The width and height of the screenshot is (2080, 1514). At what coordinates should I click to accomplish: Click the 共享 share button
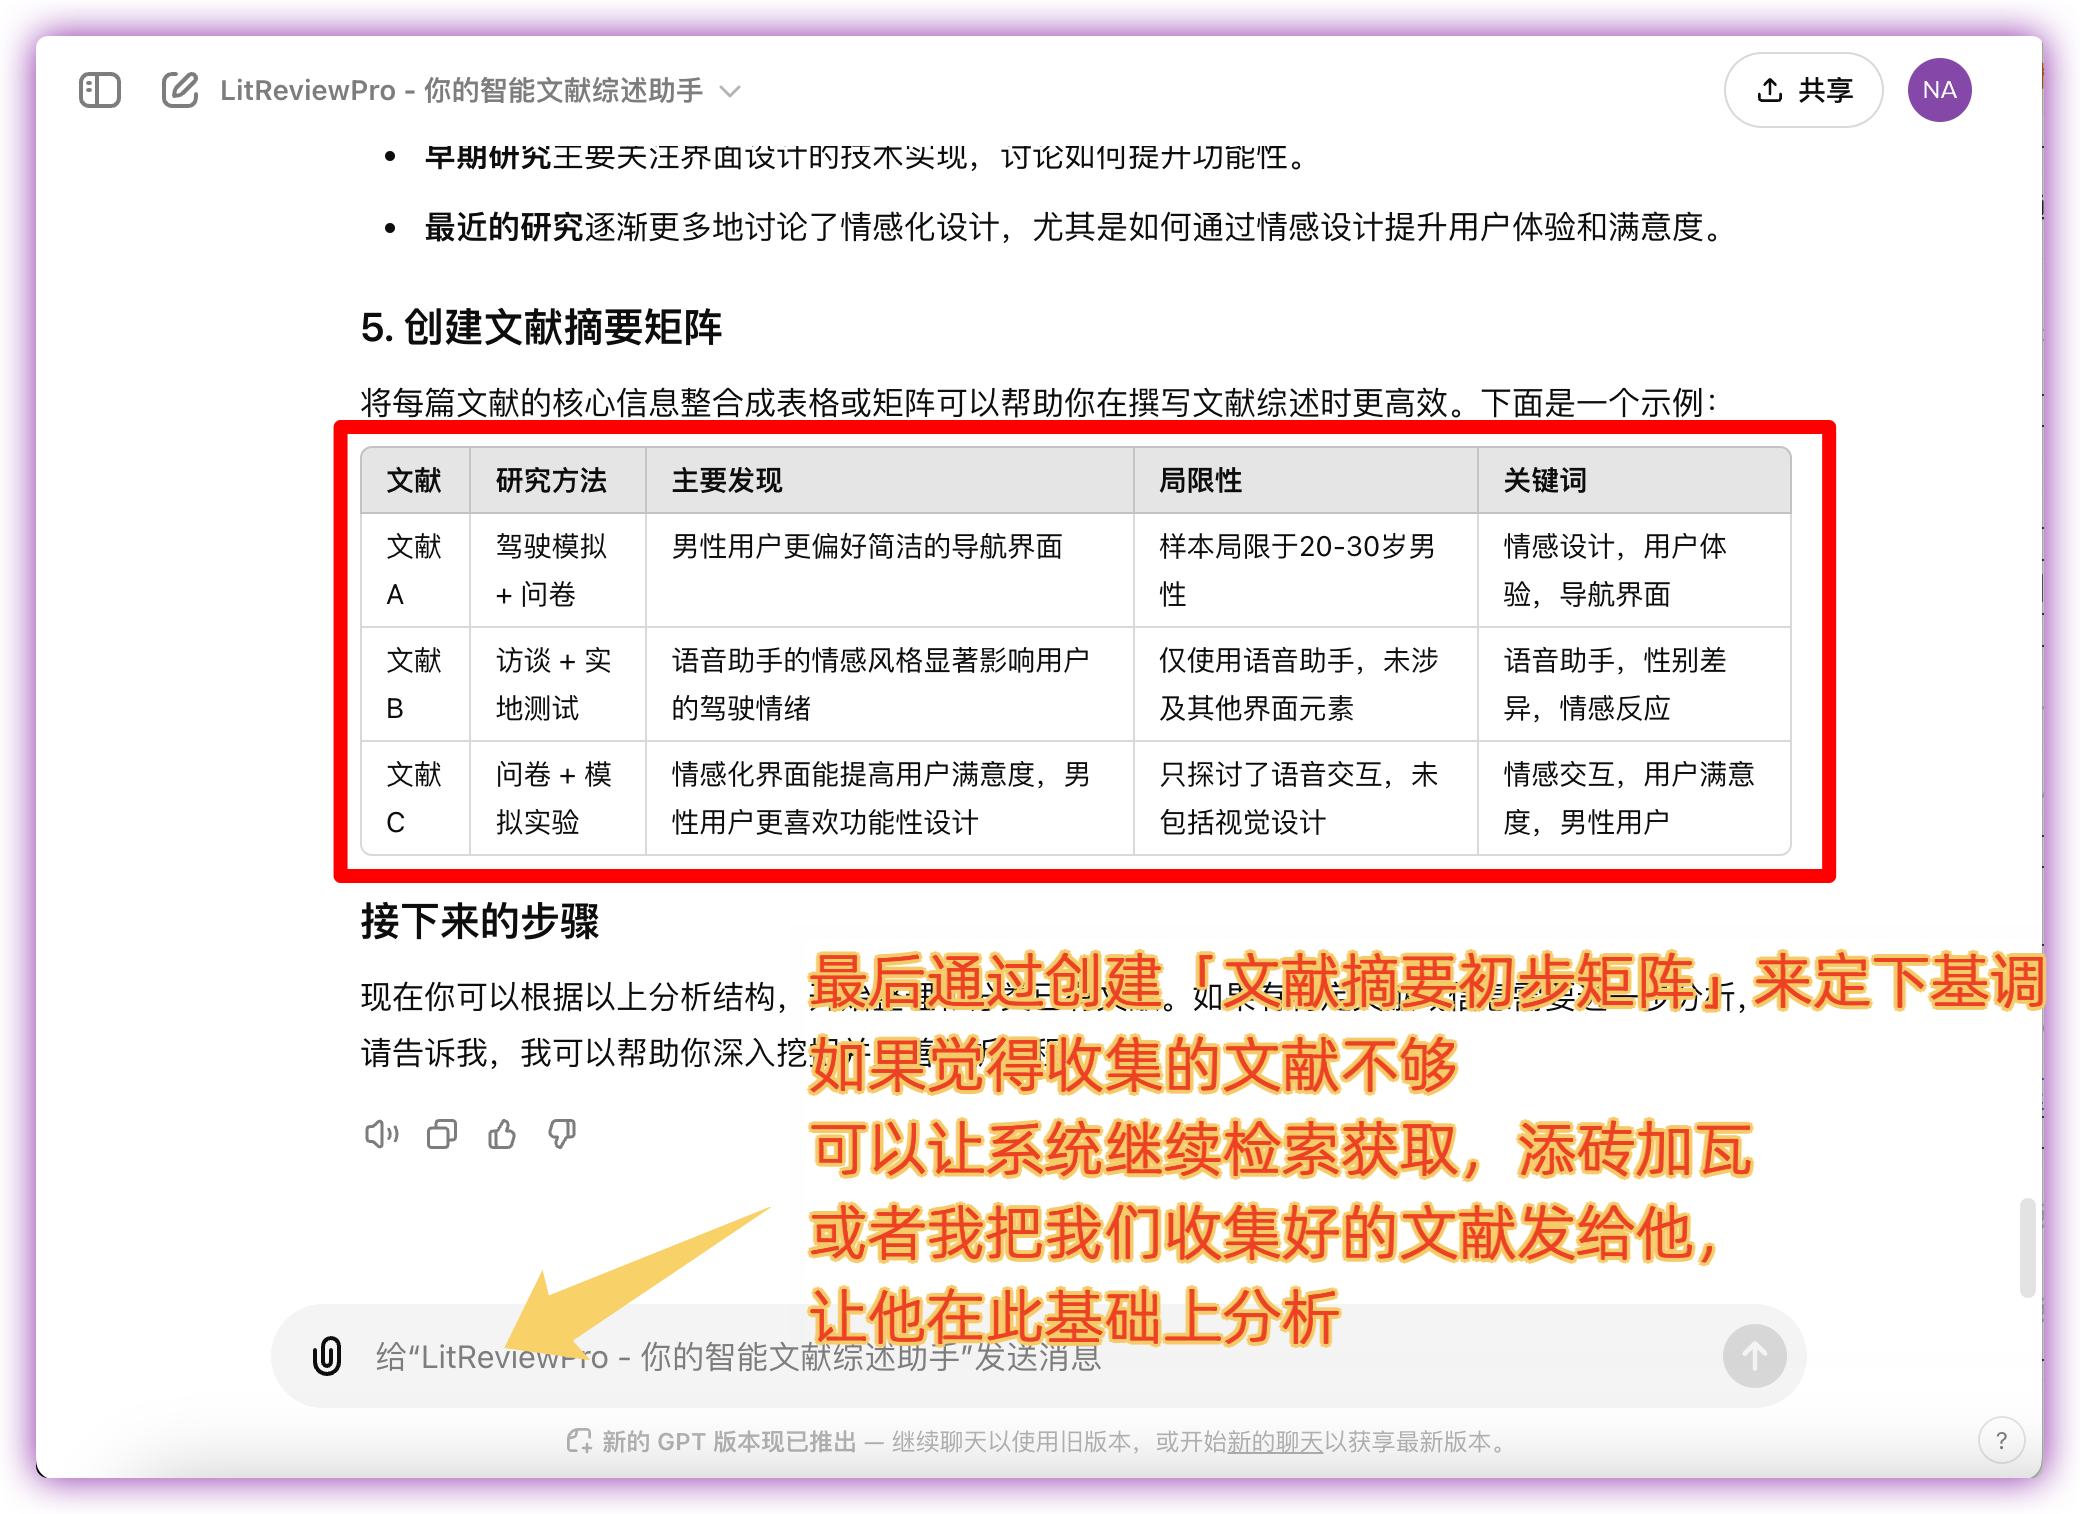[1803, 90]
